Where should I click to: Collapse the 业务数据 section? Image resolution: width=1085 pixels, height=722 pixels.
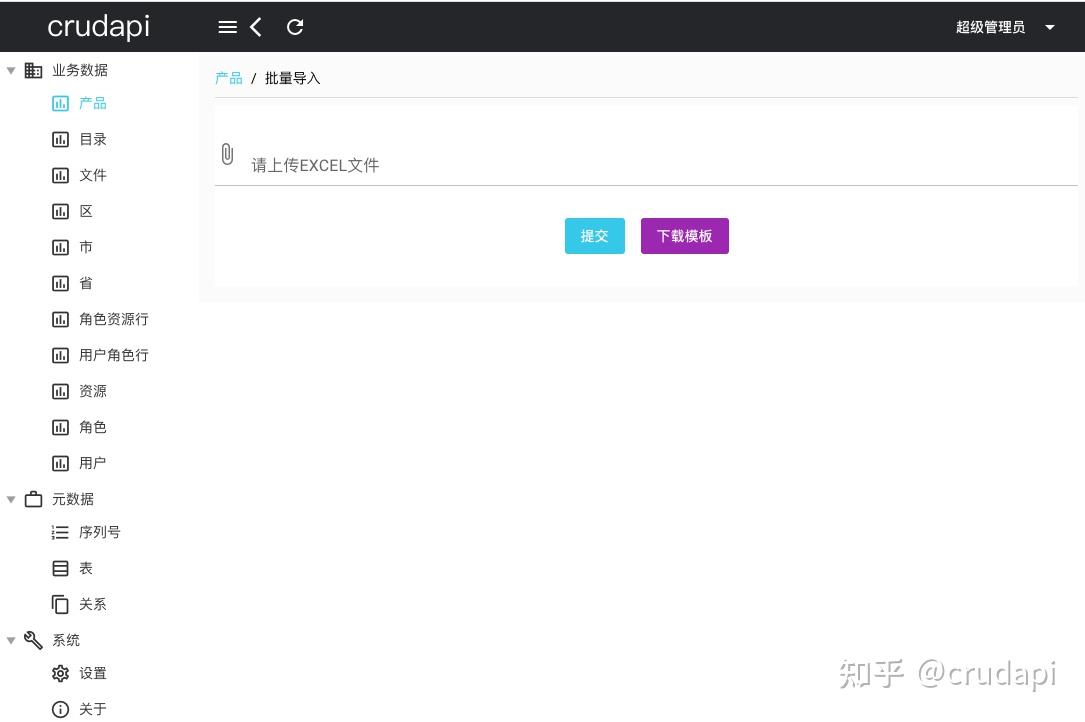tap(11, 70)
